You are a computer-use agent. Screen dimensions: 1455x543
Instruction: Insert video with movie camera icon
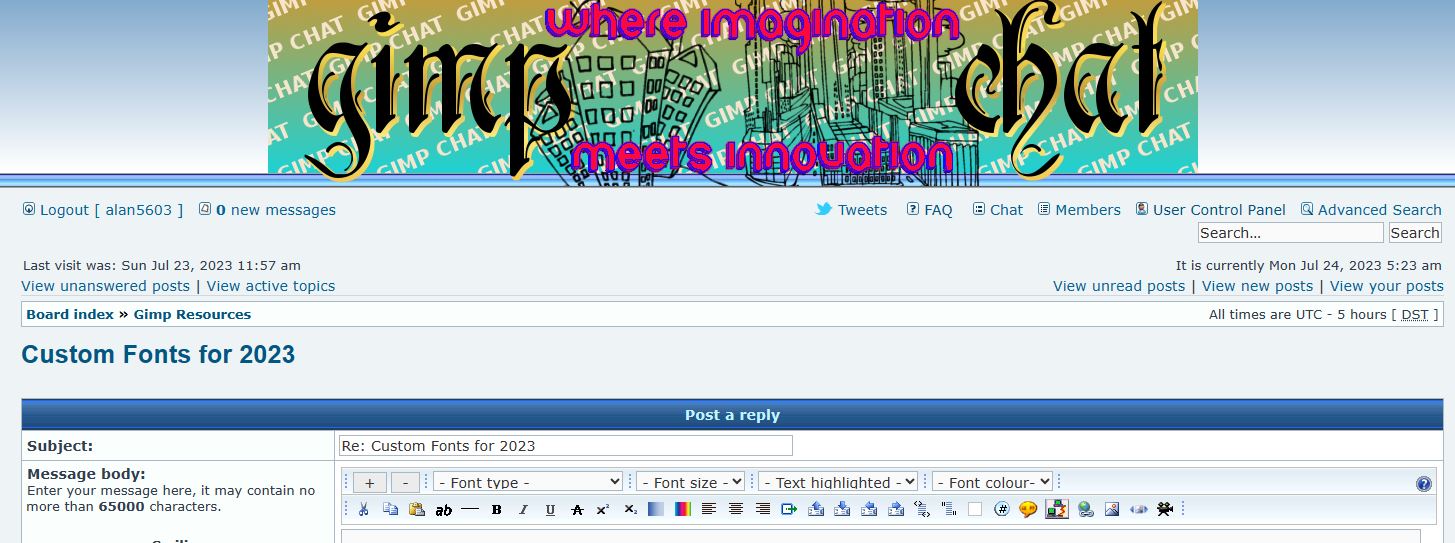click(x=1165, y=509)
